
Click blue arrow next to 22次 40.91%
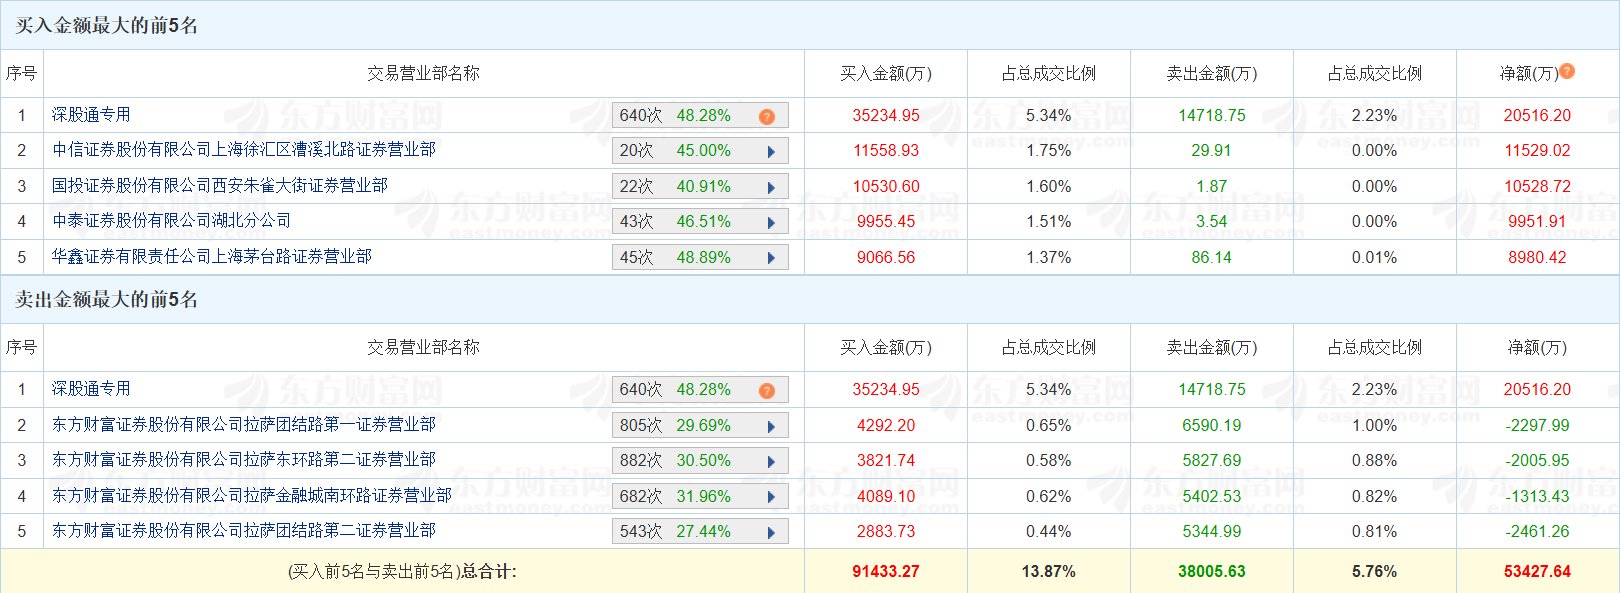coord(771,187)
